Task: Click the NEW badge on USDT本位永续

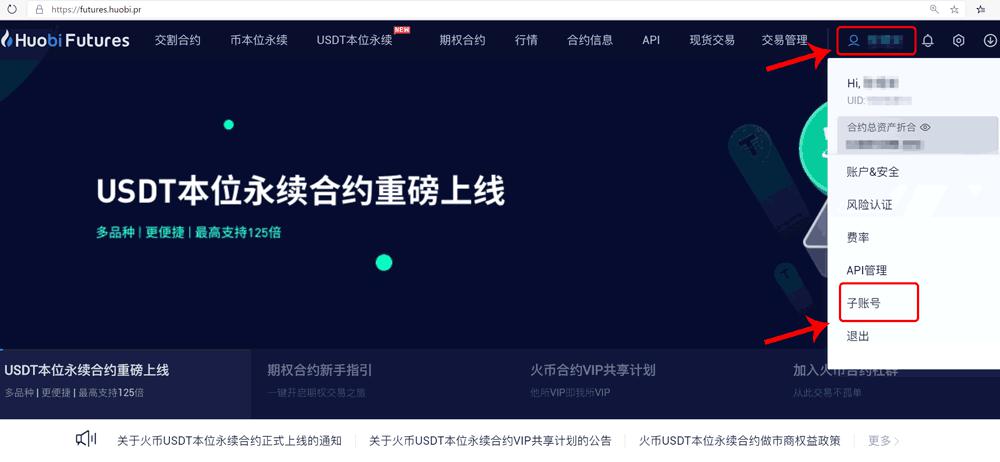Action: [402, 29]
